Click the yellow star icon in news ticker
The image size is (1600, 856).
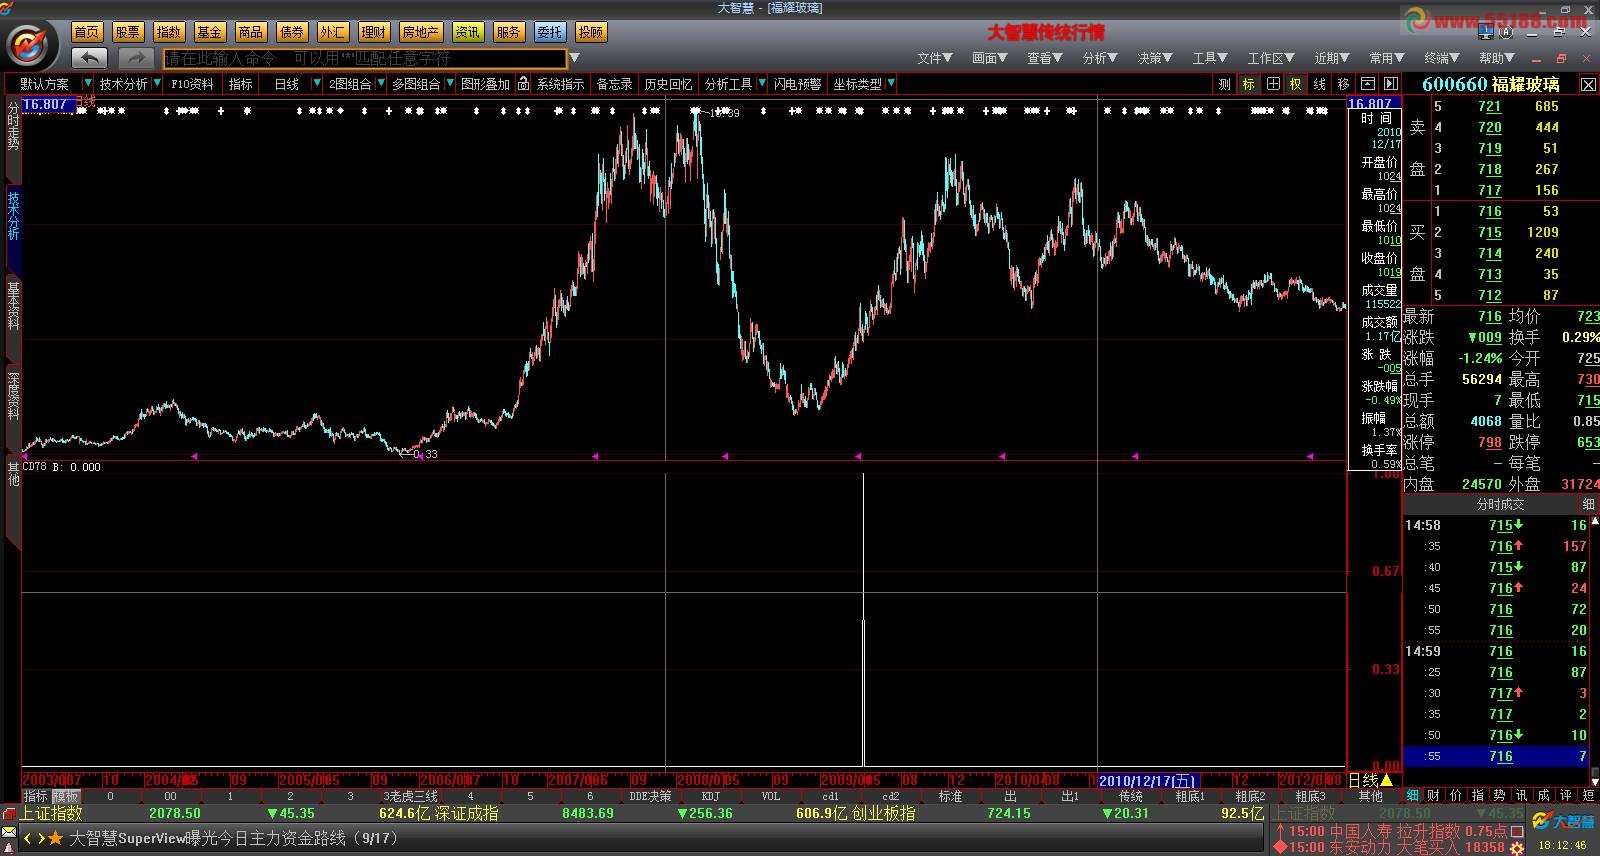(56, 838)
